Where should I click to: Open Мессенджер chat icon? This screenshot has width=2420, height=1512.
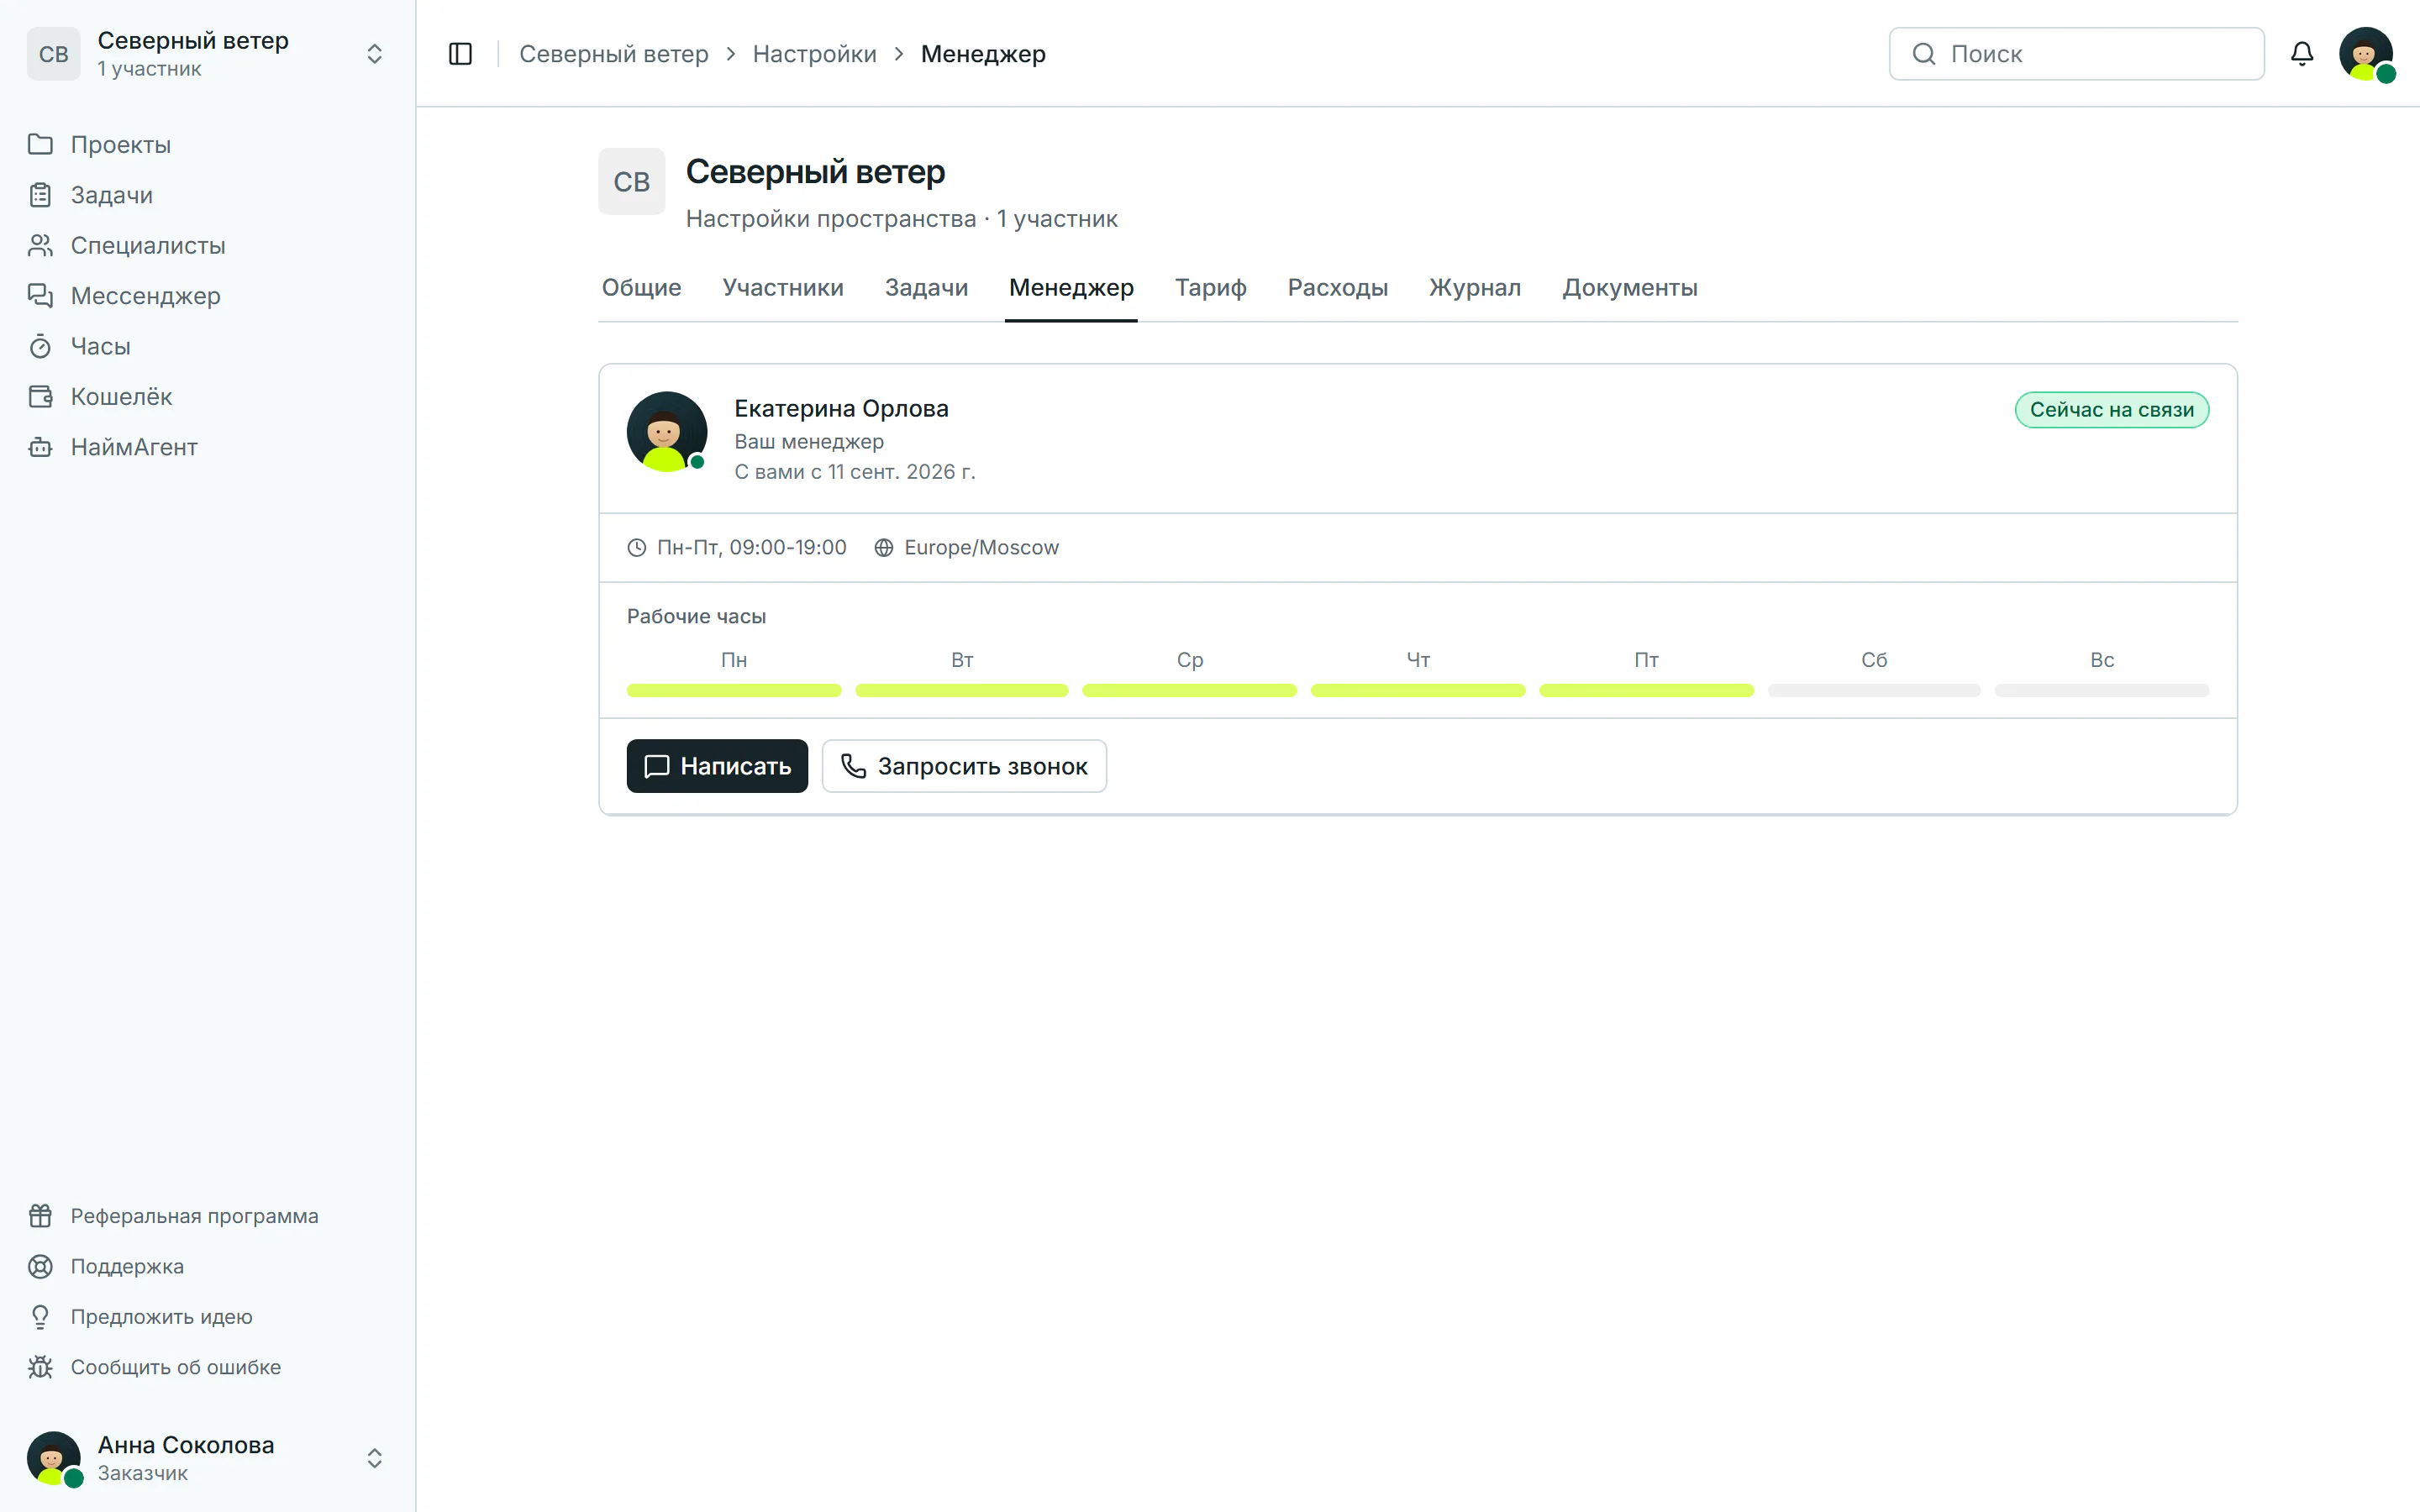pyautogui.click(x=40, y=295)
